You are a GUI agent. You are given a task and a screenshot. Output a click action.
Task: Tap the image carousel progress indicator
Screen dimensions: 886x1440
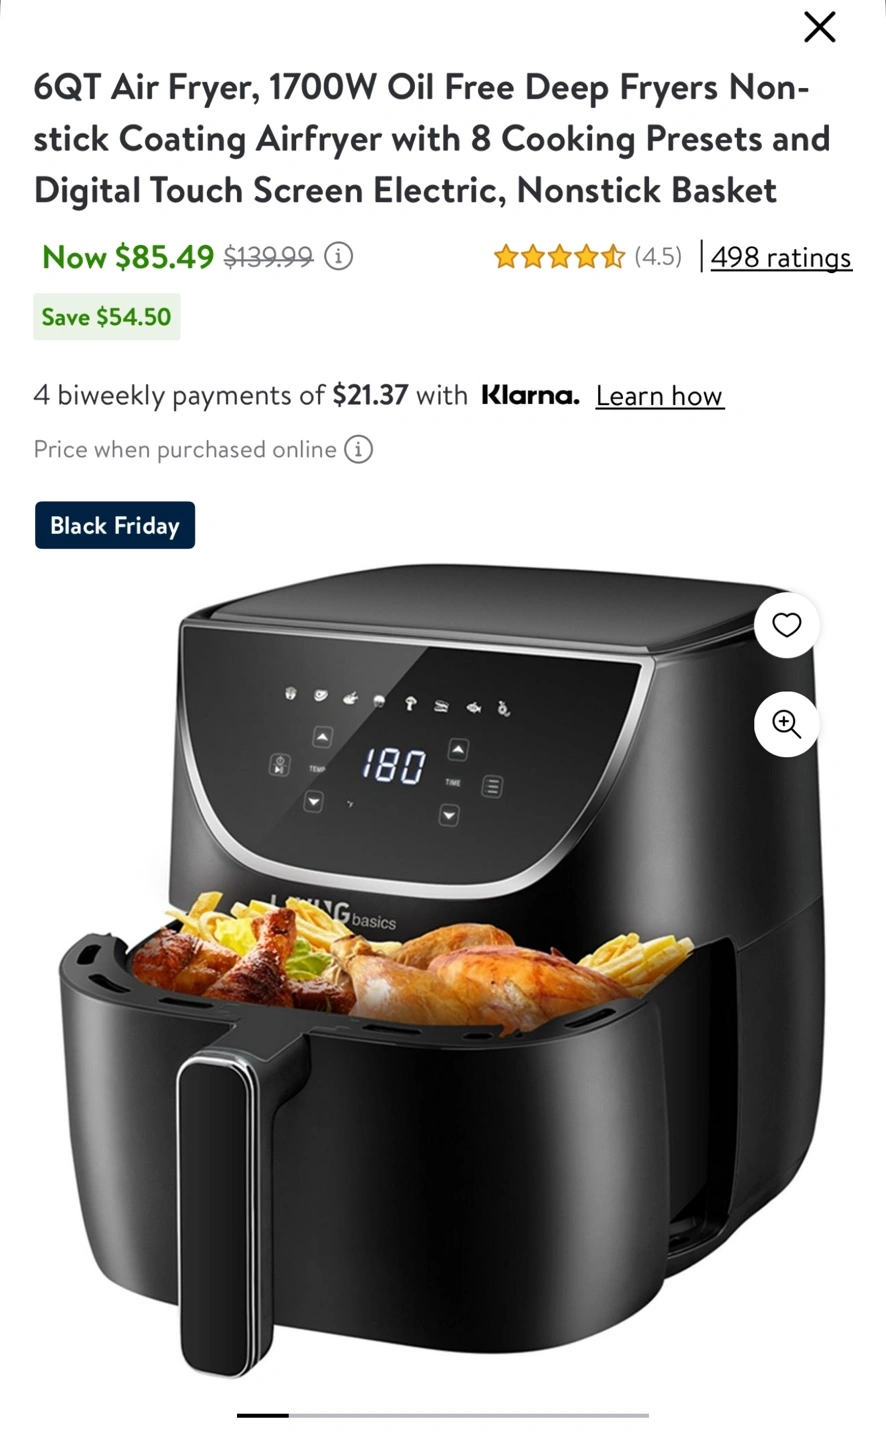[443, 1415]
